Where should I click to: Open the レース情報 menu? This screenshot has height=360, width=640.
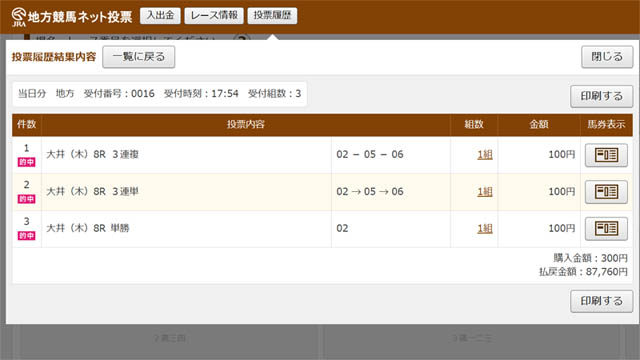[x=214, y=16]
